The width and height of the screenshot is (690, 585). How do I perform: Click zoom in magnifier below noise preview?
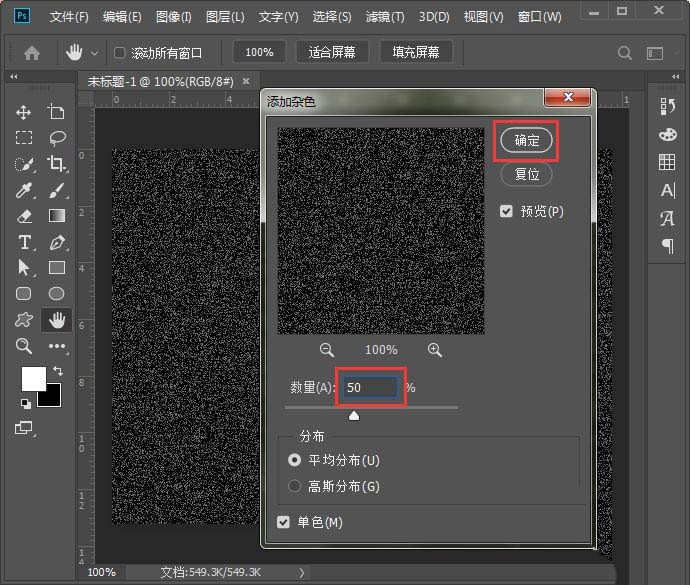tap(435, 350)
